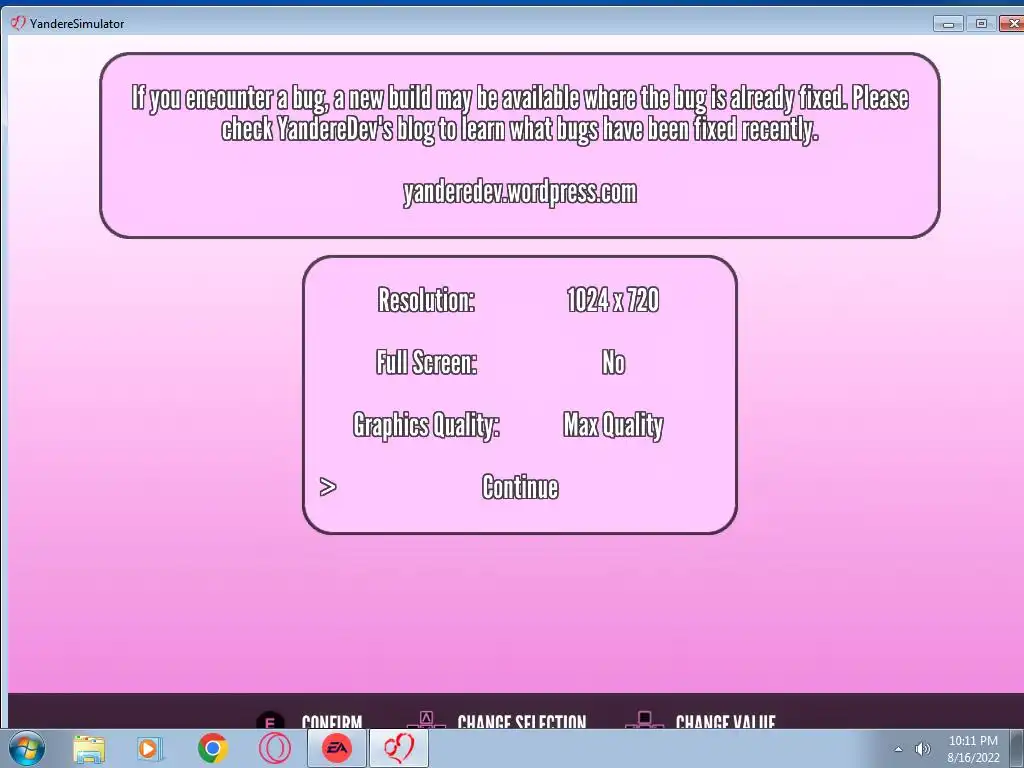Click the Change Value keys icon
Viewport: 1024px width, 768px height.
point(644,720)
